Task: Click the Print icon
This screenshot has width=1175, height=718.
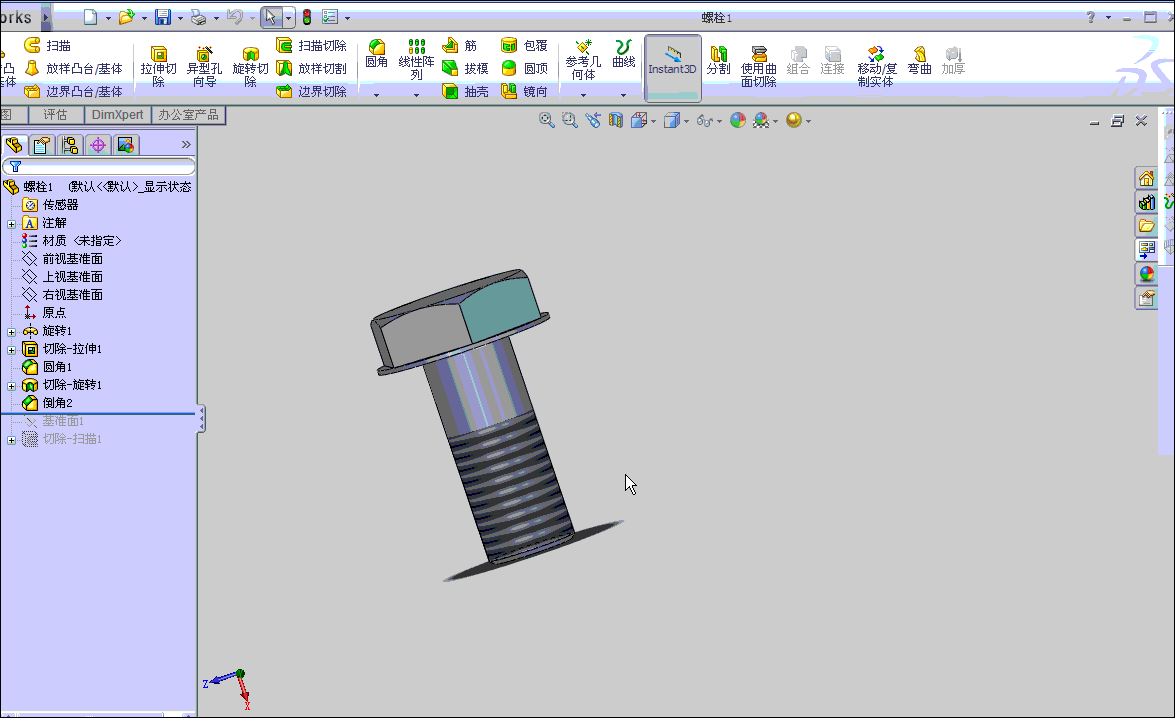Action: (199, 16)
